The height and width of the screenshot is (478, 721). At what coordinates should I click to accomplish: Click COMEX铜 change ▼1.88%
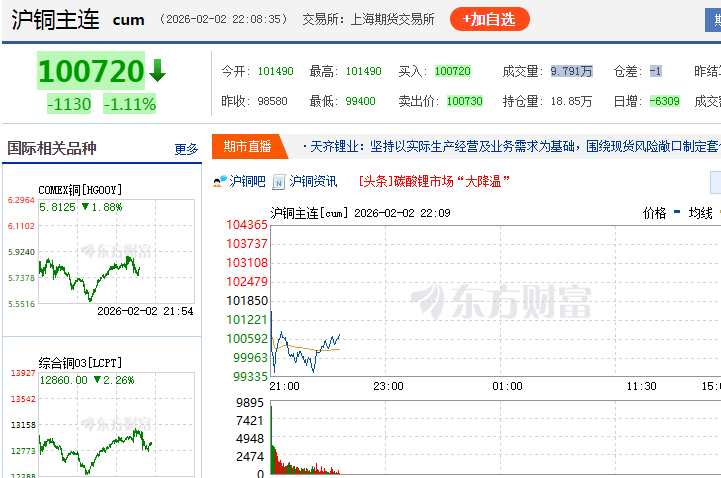click(102, 207)
